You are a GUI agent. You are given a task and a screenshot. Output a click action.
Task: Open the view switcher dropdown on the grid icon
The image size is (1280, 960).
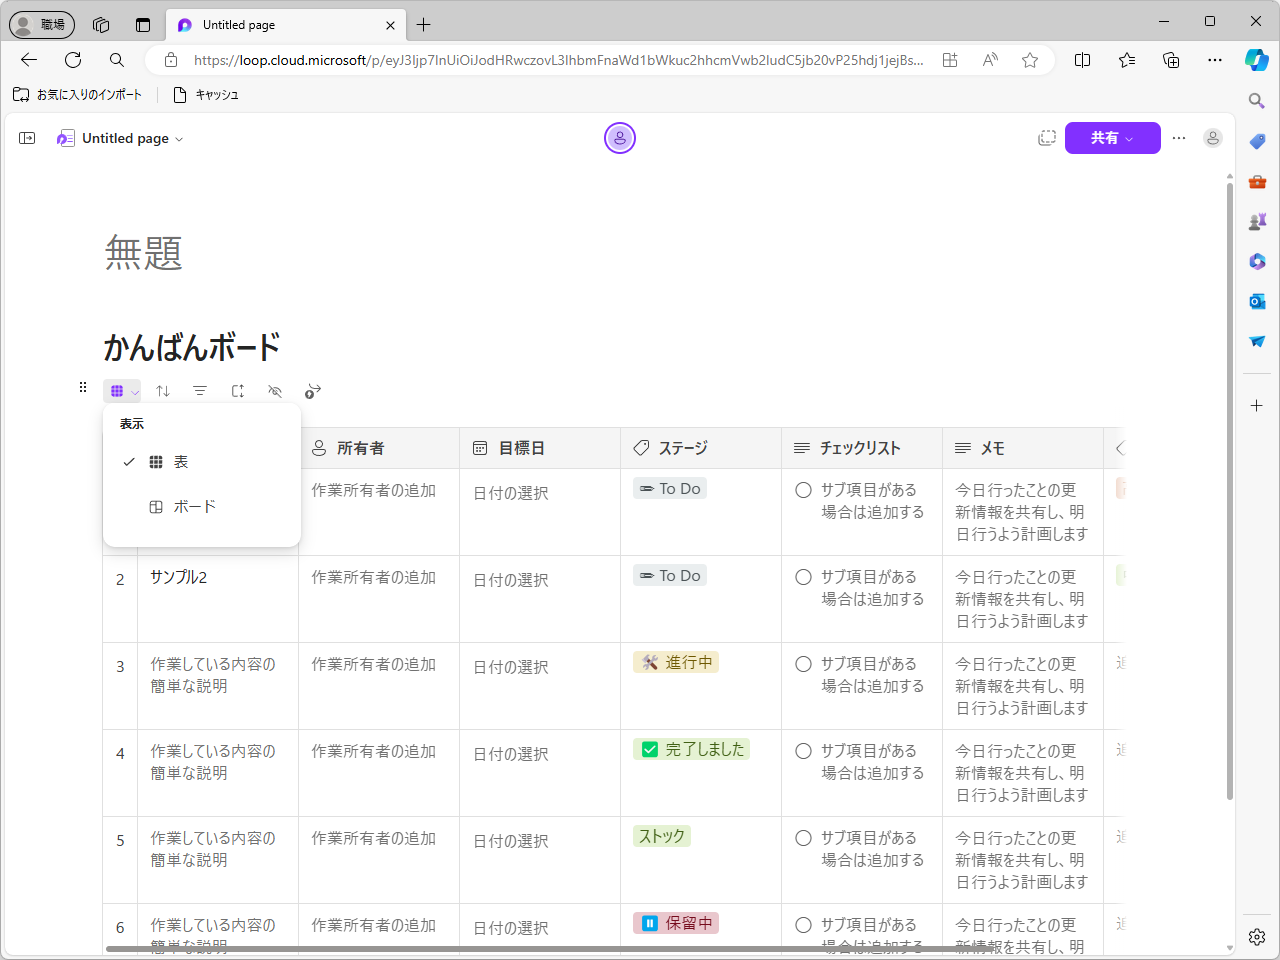coord(135,390)
